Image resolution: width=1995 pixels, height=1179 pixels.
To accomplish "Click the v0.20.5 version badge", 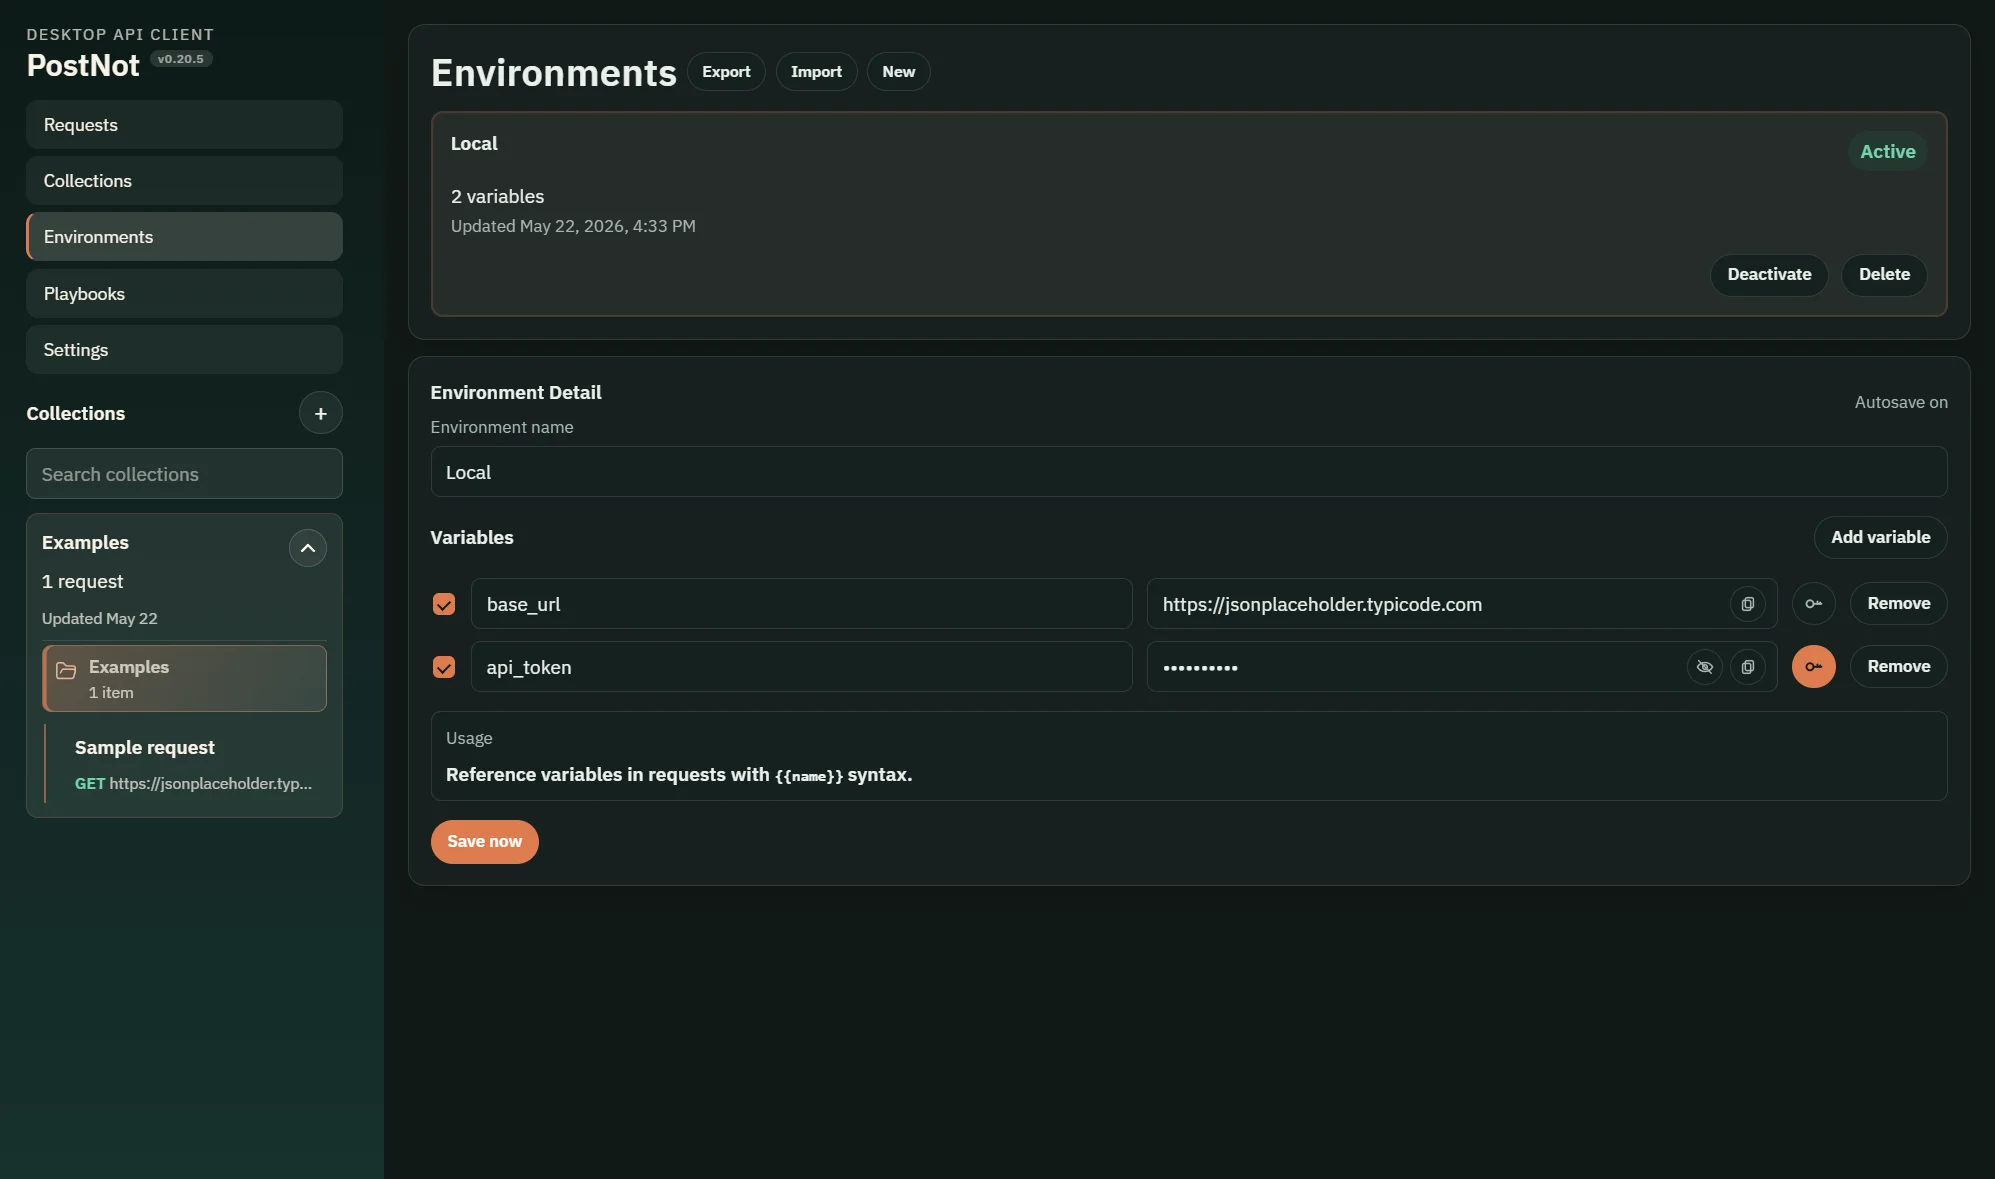I will point(181,59).
